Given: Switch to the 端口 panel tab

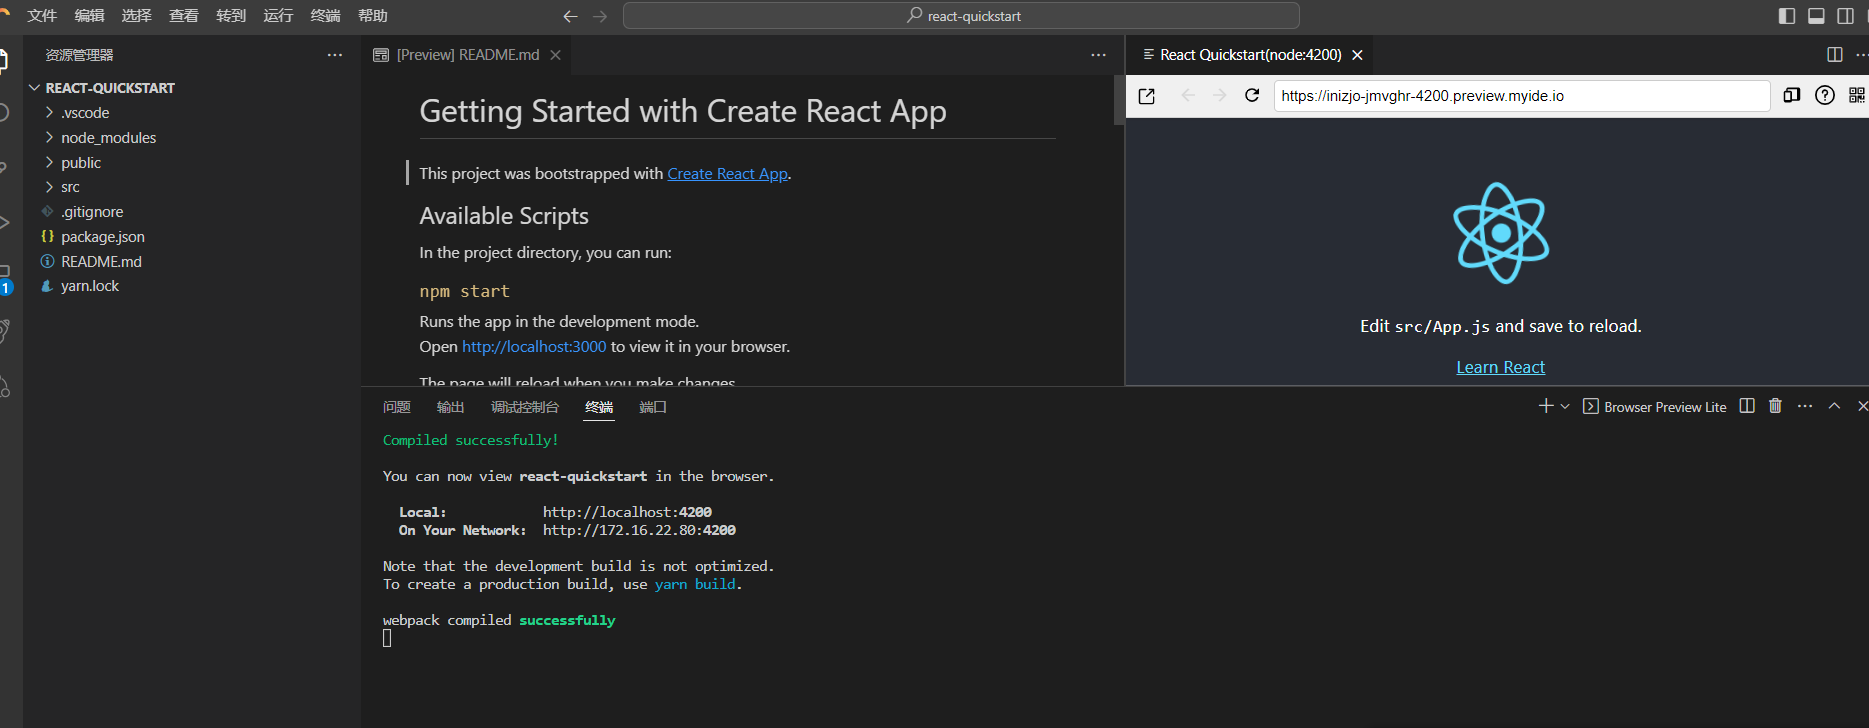Looking at the screenshot, I should [x=653, y=407].
